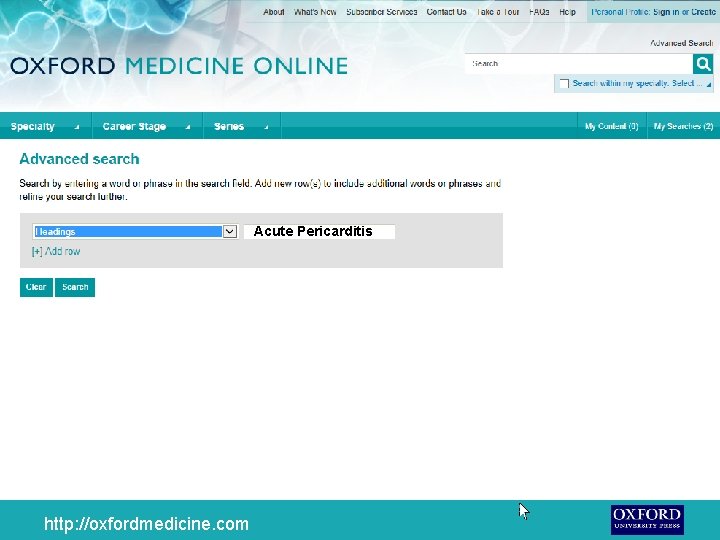The width and height of the screenshot is (720, 540).
Task: Expand the Specialty menu
Action: pos(45,126)
